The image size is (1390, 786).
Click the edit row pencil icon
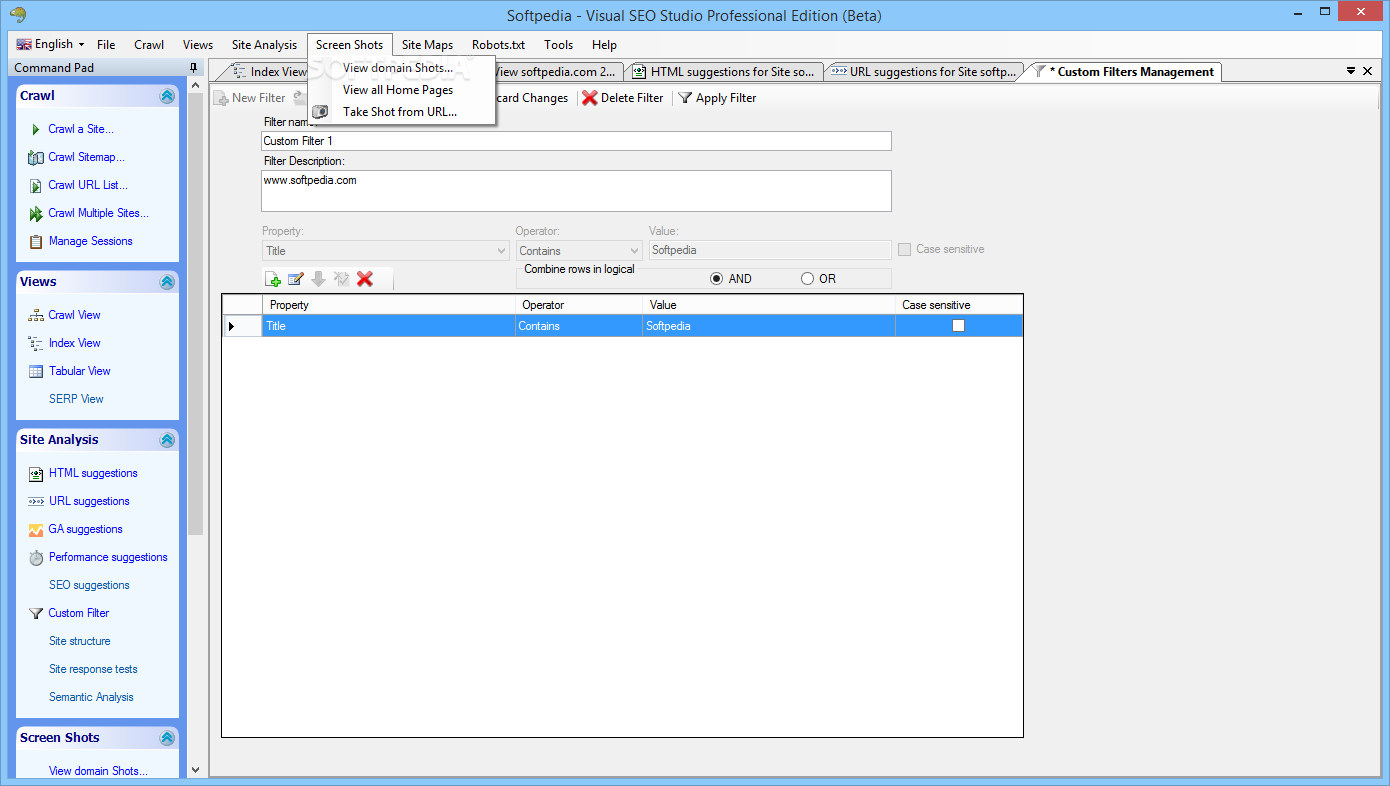296,279
